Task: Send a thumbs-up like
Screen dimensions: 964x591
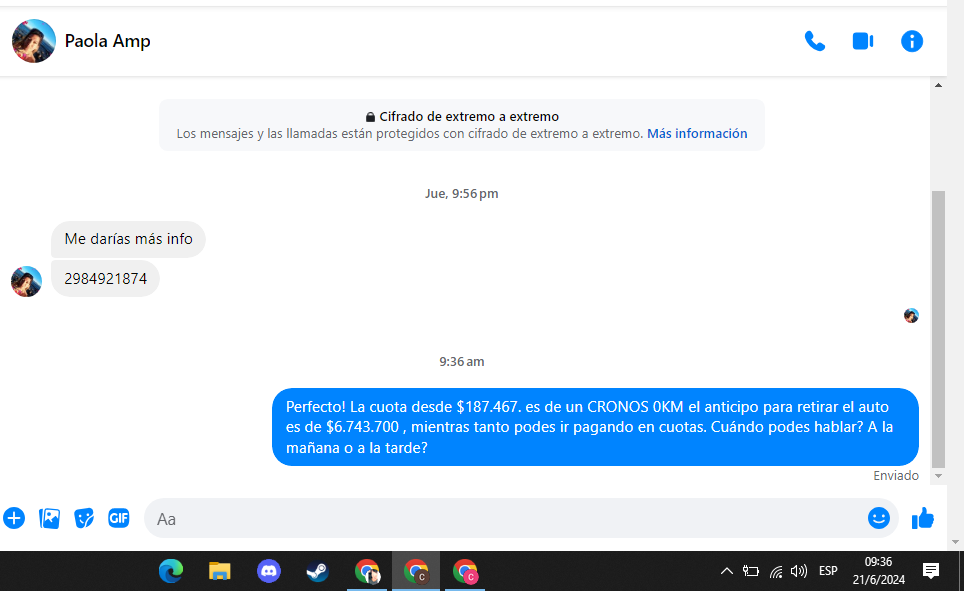Action: click(x=922, y=518)
